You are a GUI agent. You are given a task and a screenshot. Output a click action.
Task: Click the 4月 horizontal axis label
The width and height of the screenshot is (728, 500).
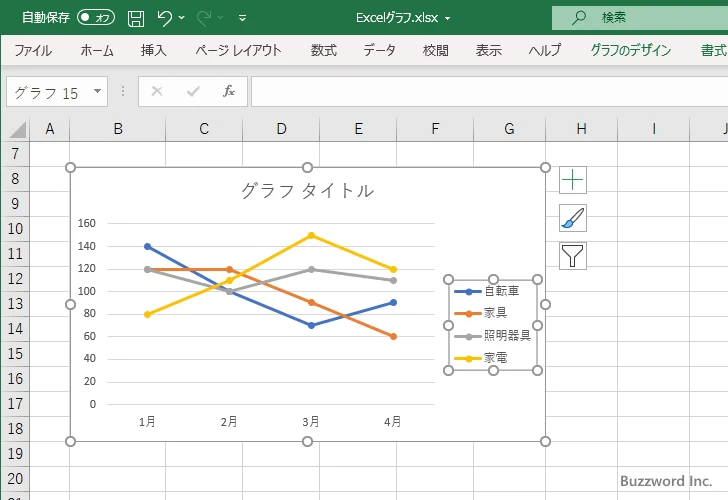[393, 422]
